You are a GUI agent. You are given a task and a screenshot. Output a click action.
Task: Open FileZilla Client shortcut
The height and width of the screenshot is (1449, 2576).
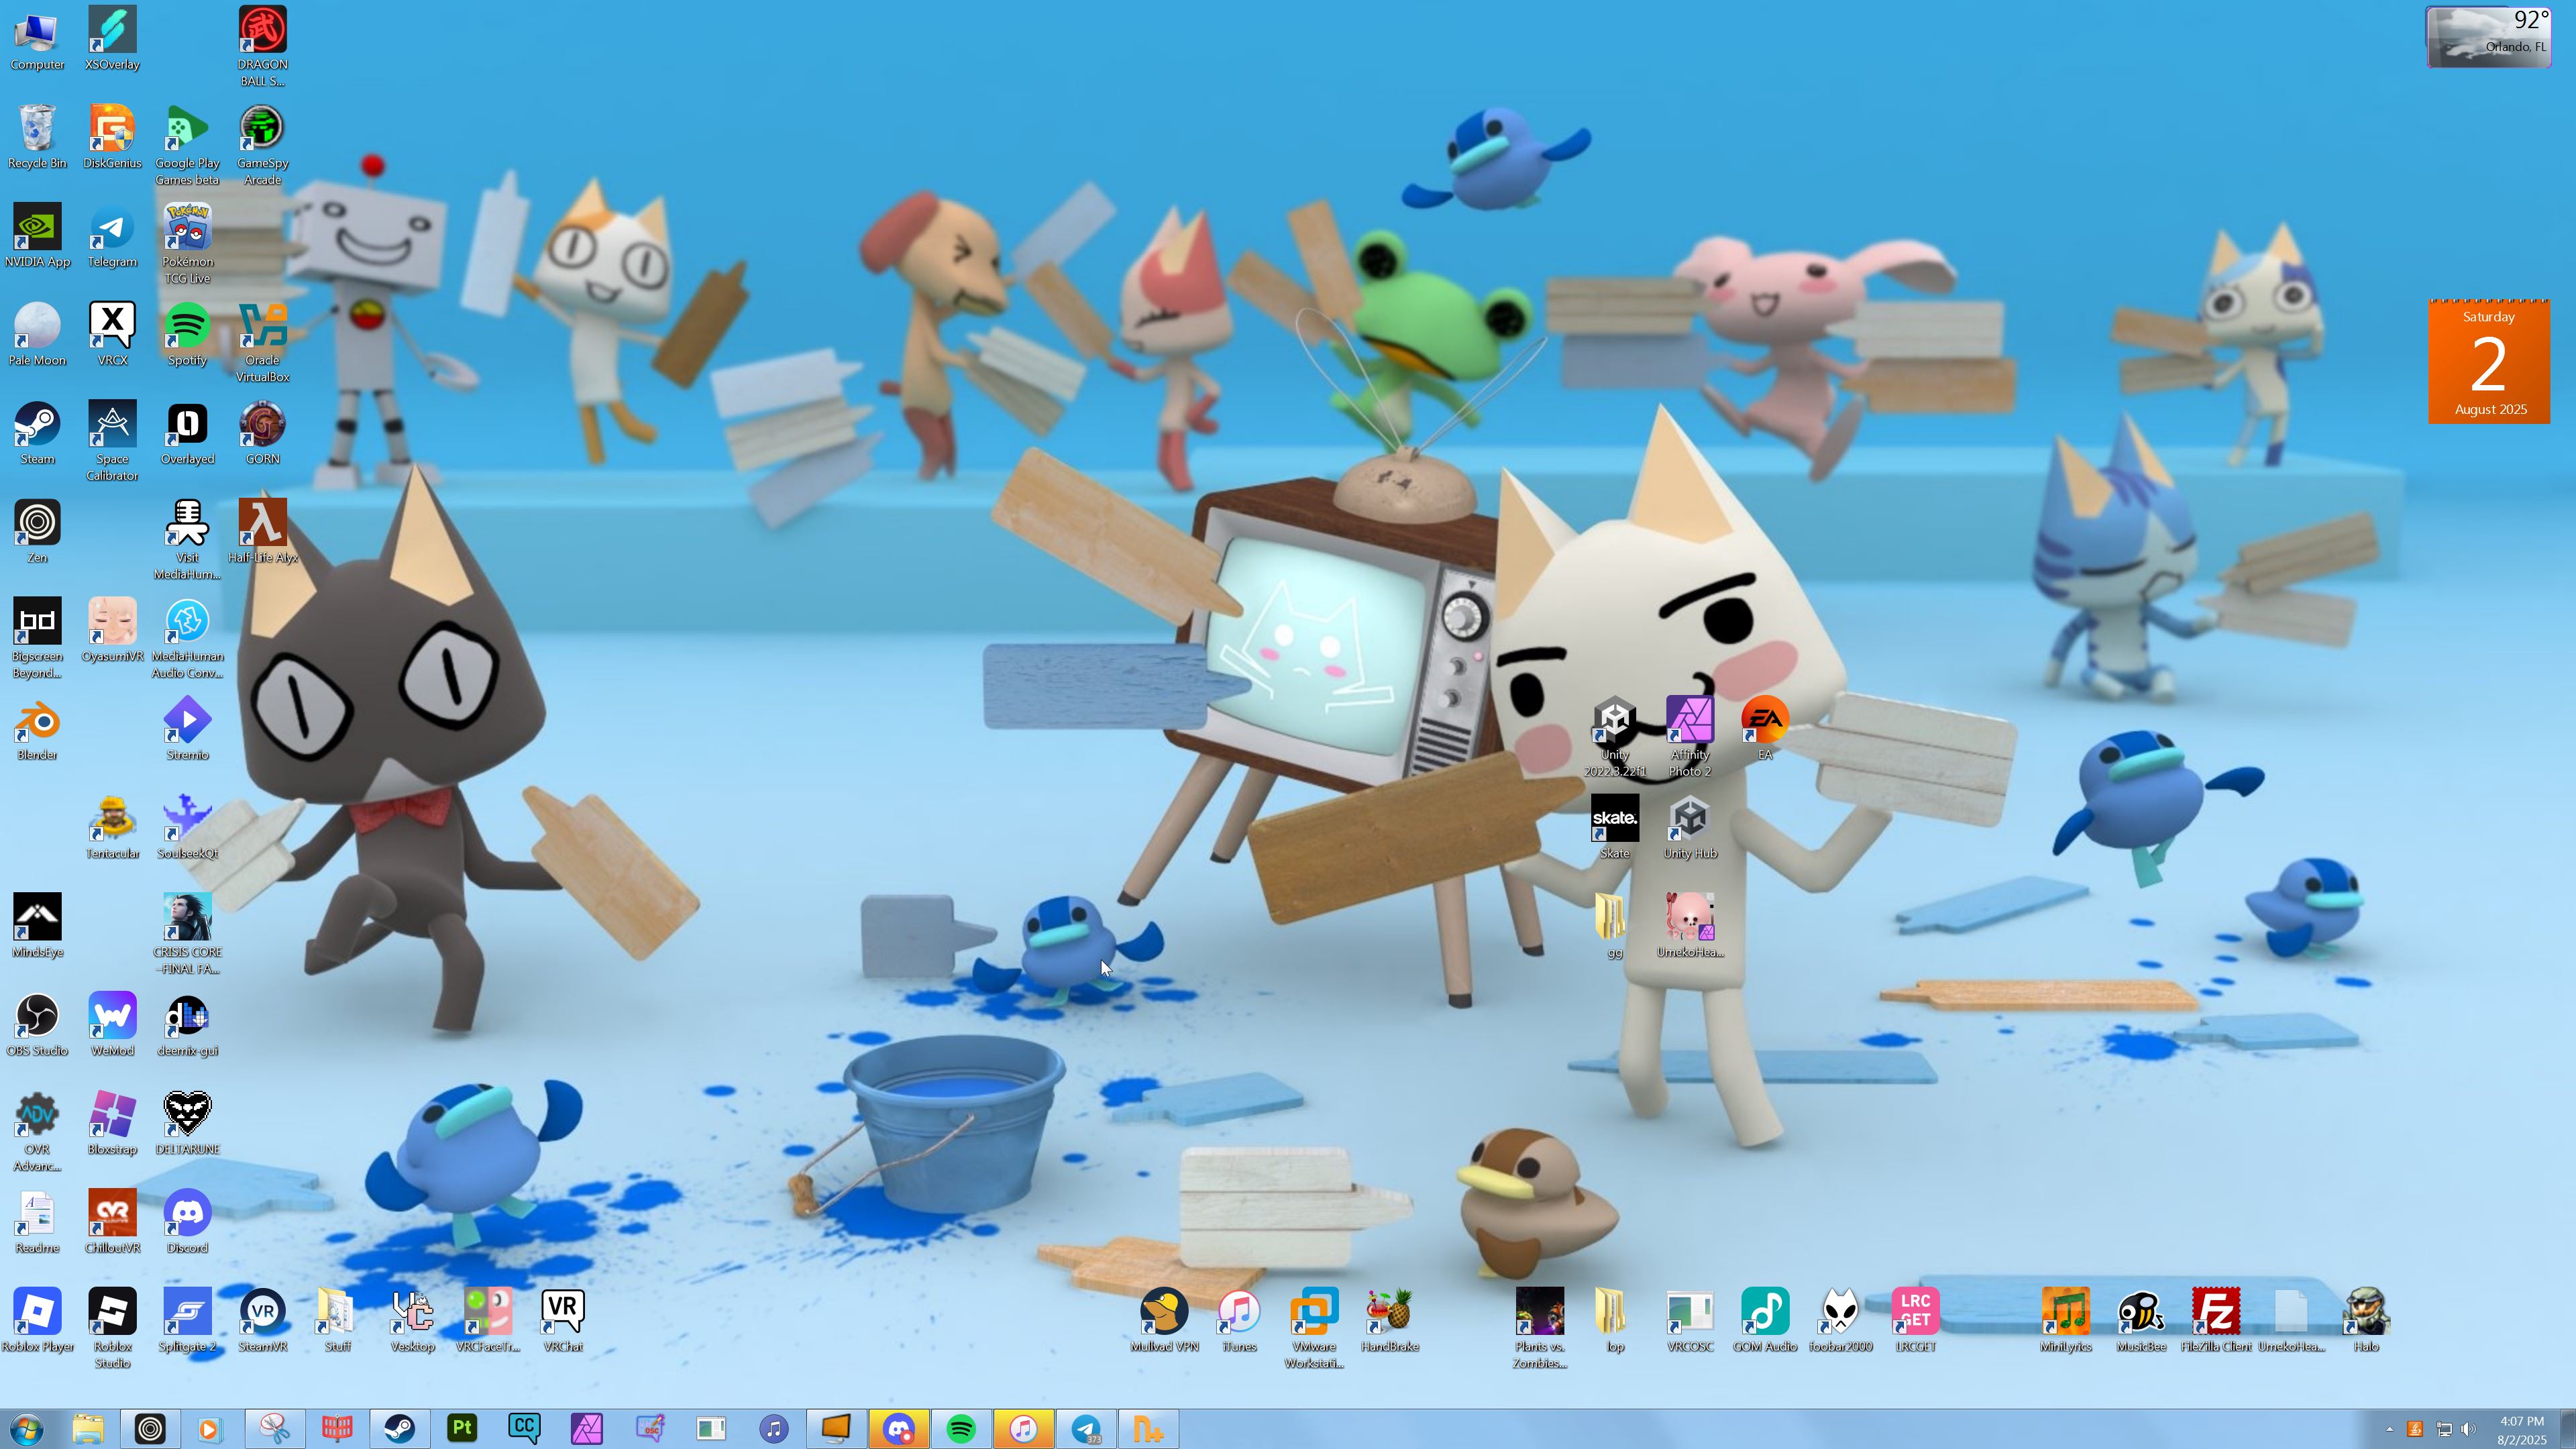(x=2216, y=1320)
